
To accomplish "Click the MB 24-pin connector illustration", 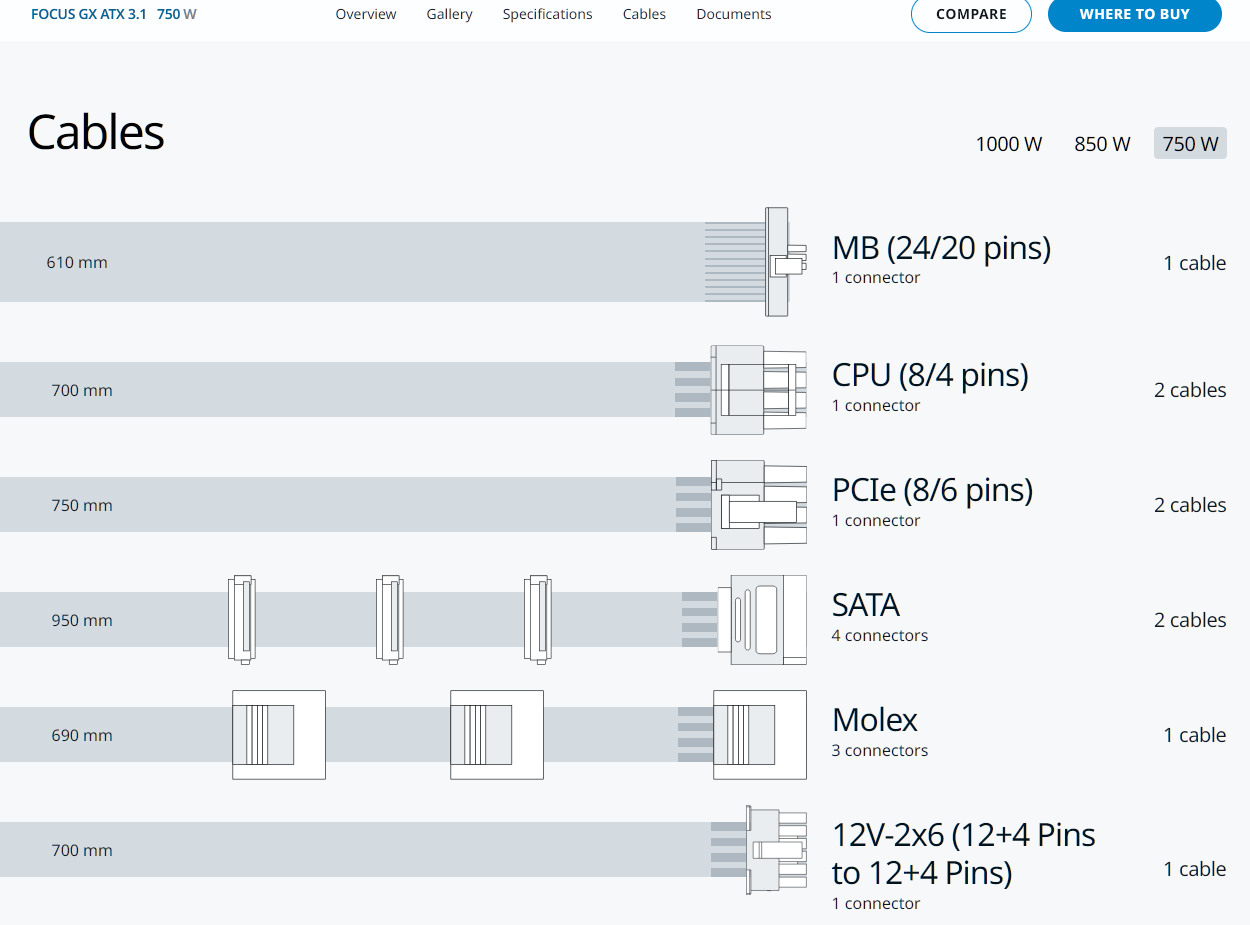I will pos(786,262).
